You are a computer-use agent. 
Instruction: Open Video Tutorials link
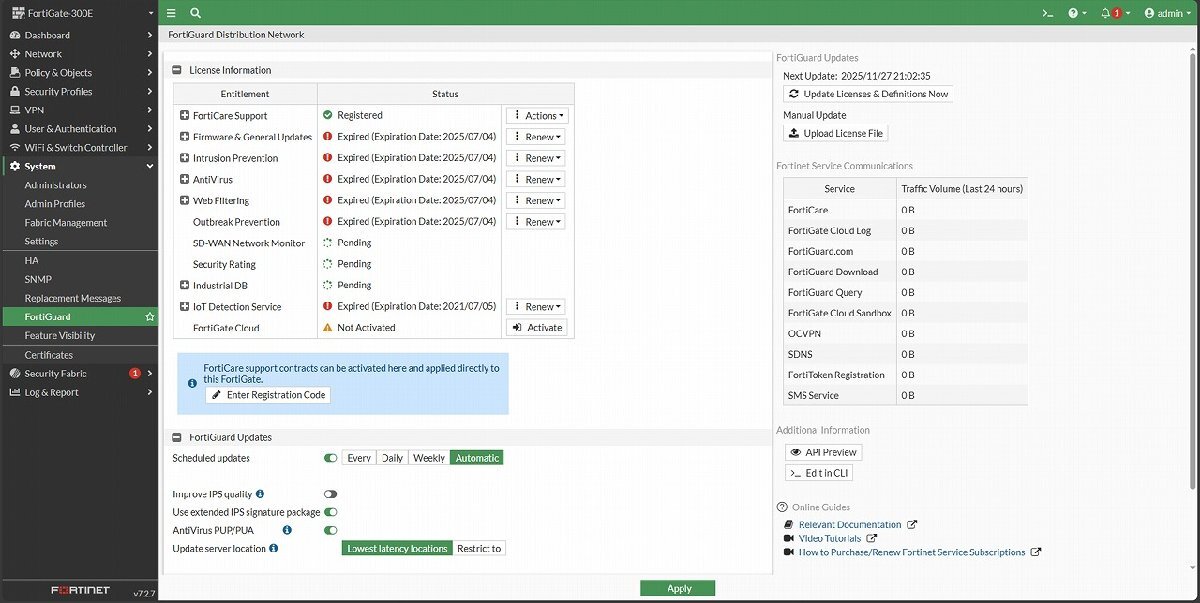coord(830,538)
